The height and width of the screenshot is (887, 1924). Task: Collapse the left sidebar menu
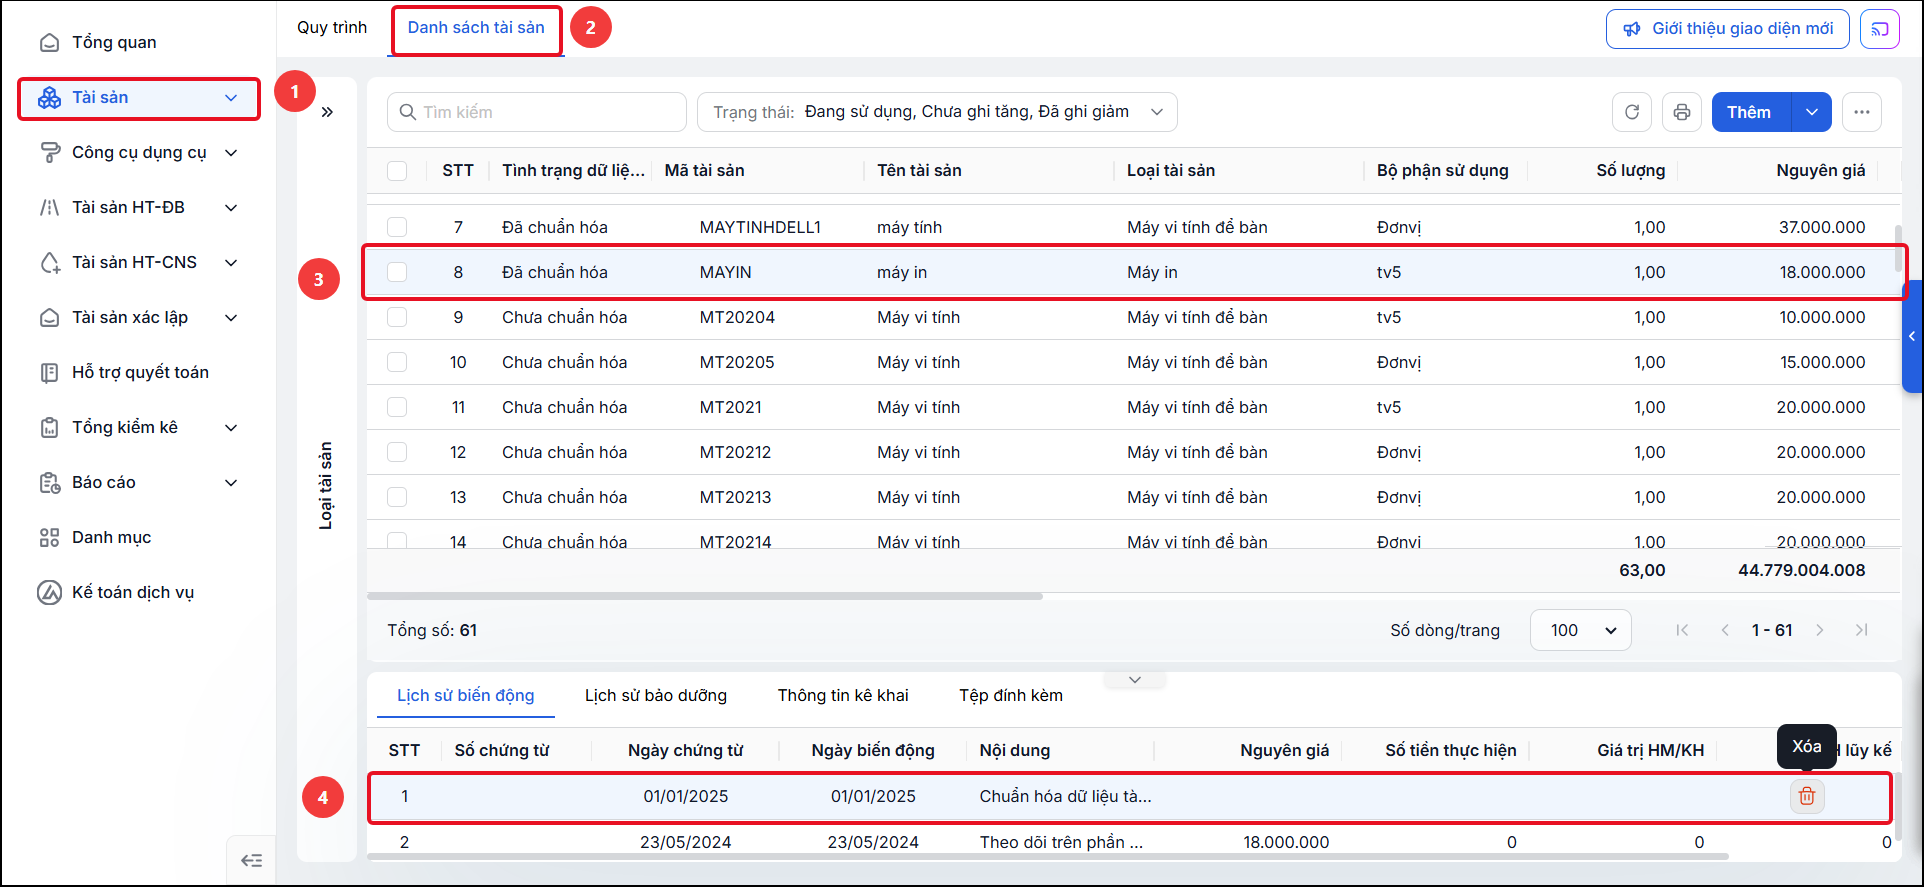pos(252,860)
